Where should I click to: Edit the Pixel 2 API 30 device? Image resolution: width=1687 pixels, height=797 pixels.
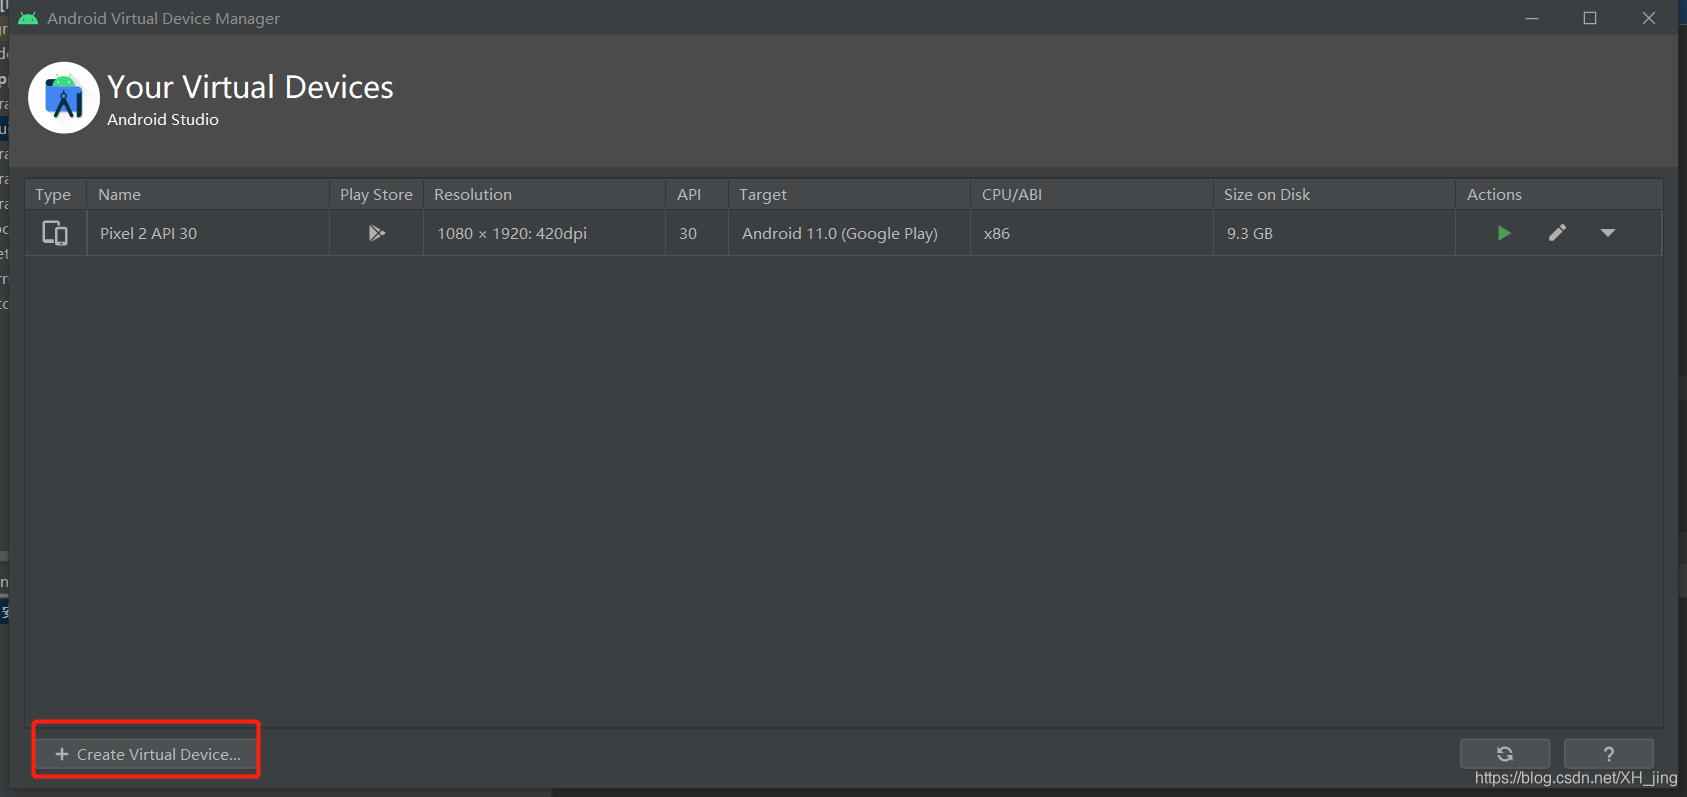click(1557, 233)
